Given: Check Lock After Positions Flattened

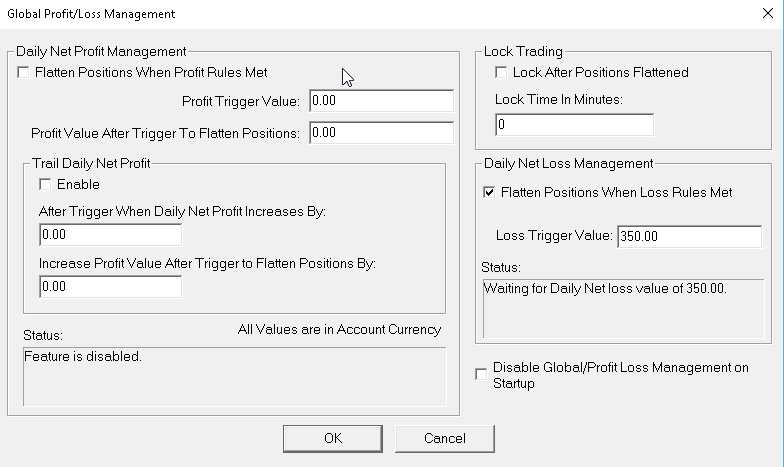Looking at the screenshot, I should click(x=502, y=73).
